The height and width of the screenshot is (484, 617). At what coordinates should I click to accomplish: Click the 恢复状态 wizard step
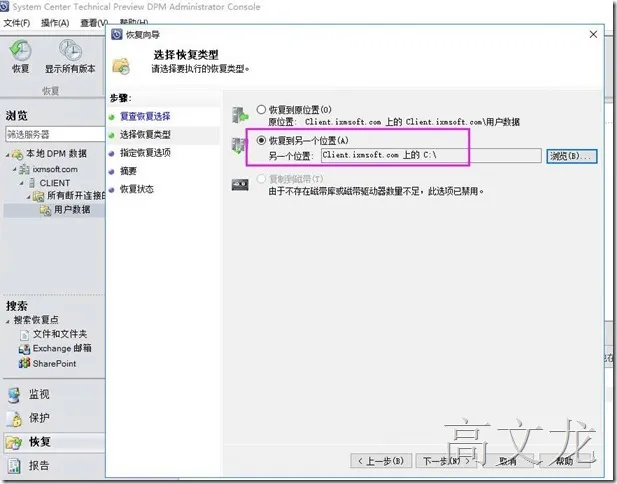(137, 189)
